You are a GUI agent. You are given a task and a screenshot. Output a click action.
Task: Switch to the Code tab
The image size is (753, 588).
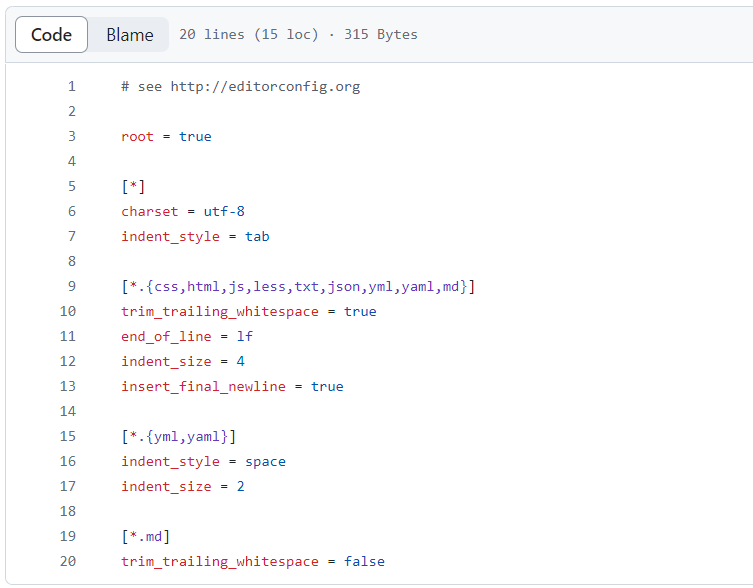[x=51, y=35]
